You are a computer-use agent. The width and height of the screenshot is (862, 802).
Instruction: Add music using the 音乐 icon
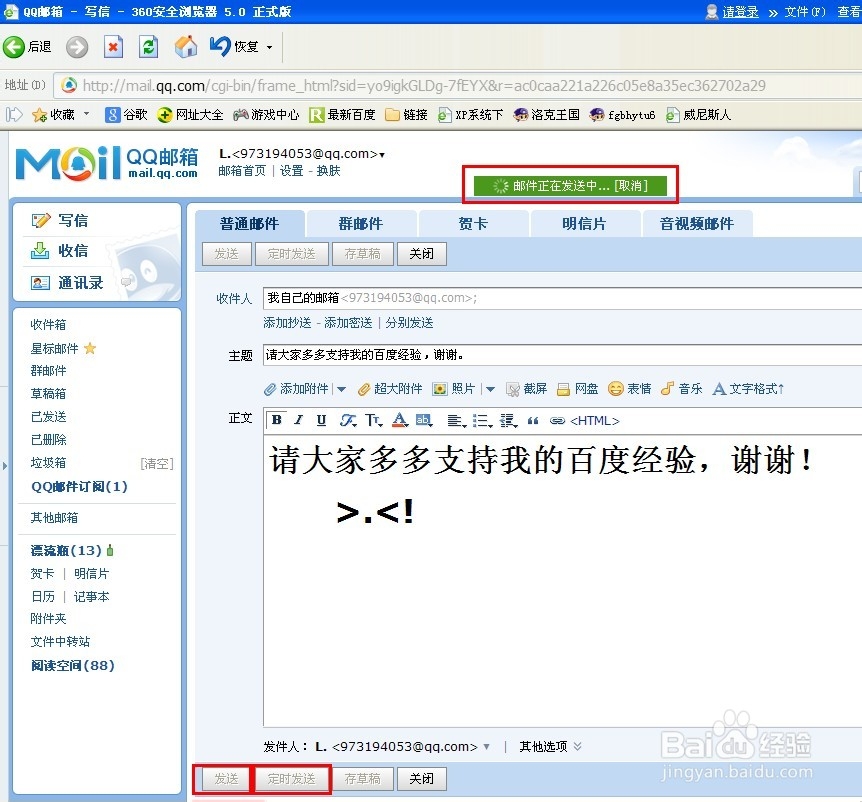pyautogui.click(x=685, y=390)
